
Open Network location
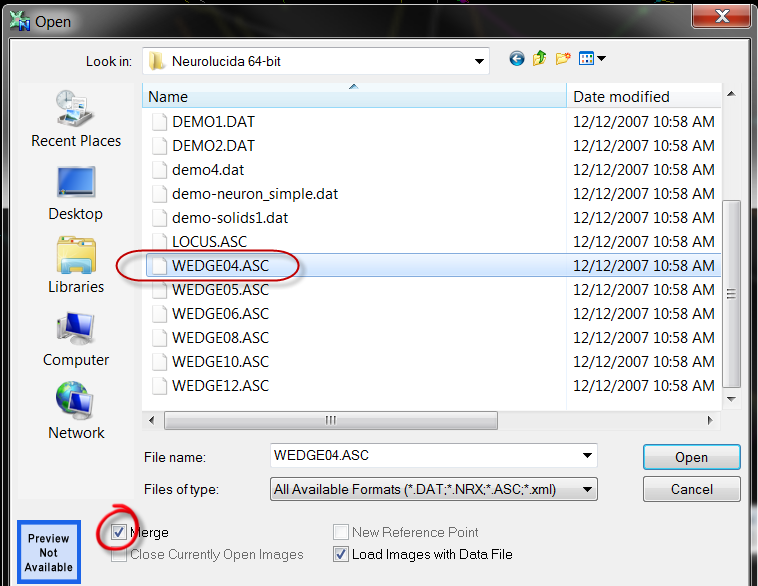click(76, 411)
